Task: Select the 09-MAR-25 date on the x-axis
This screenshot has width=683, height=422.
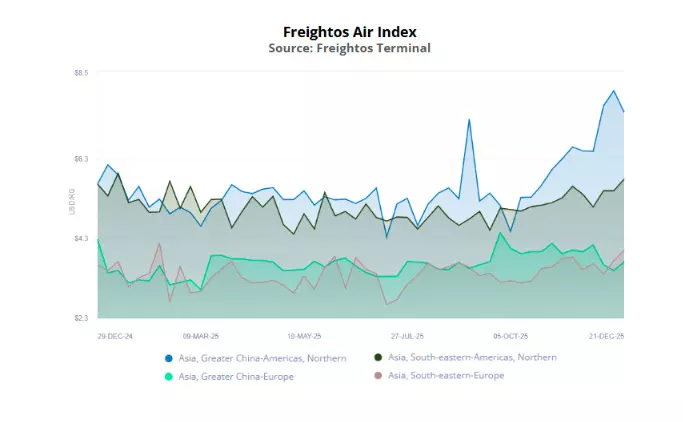Action: [x=200, y=336]
